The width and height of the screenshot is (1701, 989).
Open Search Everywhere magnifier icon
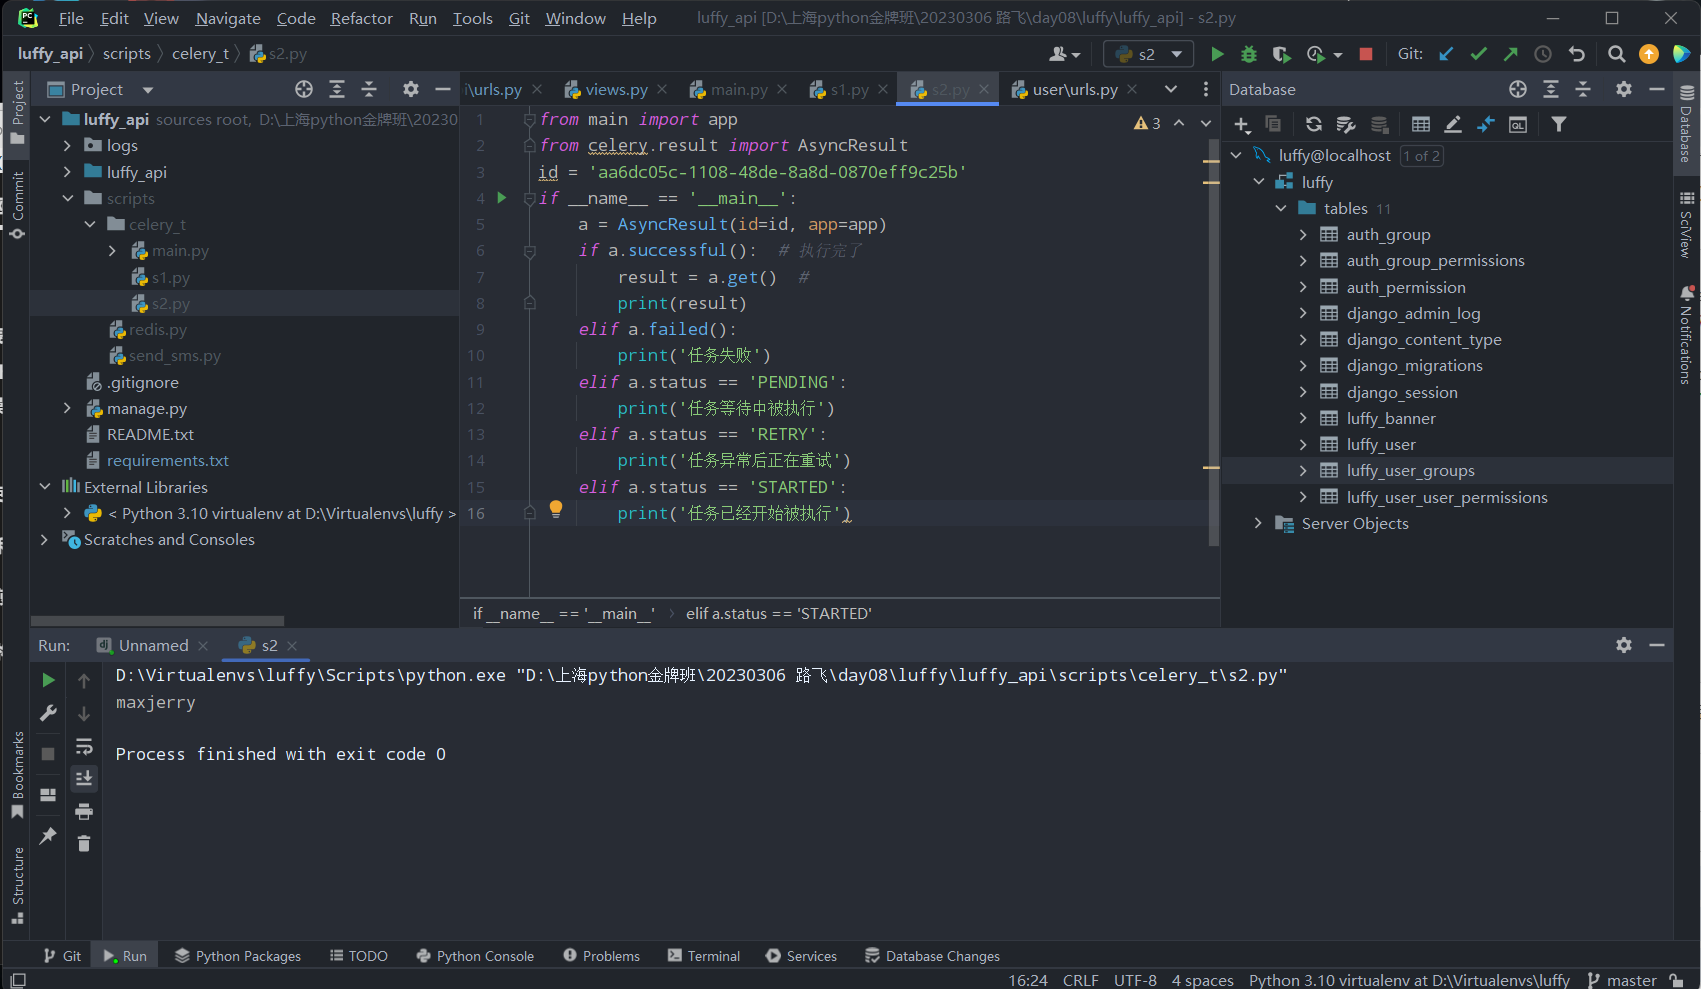click(x=1616, y=54)
